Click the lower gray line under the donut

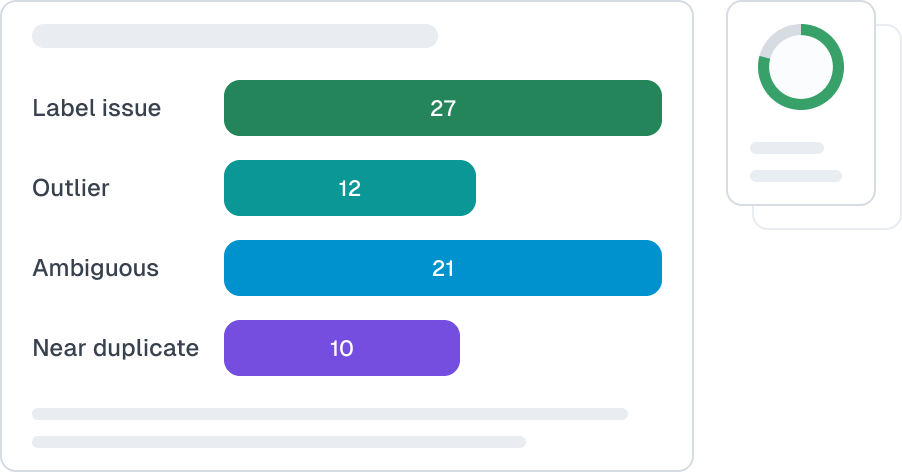796,176
